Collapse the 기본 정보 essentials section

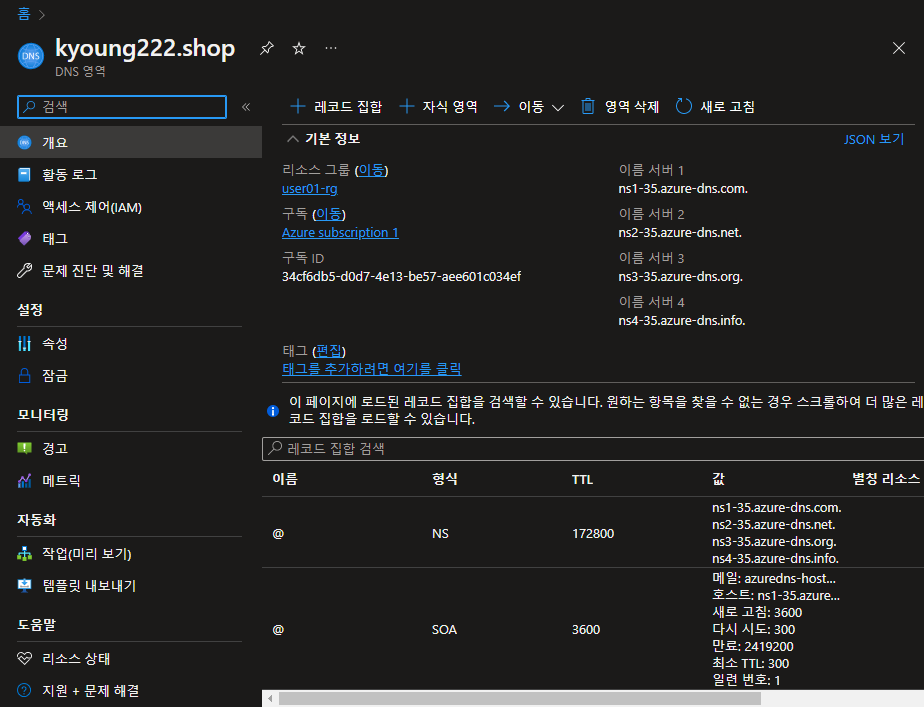click(x=324, y=139)
